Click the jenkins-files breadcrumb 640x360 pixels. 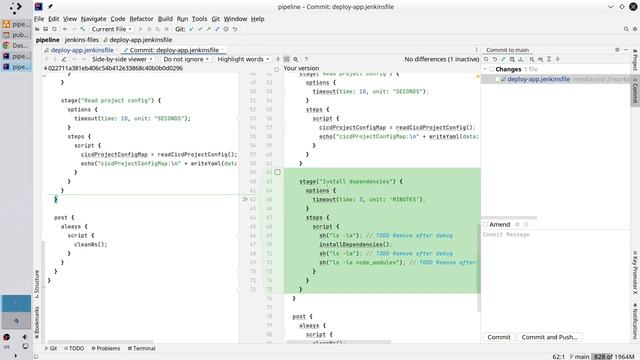pyautogui.click(x=82, y=40)
